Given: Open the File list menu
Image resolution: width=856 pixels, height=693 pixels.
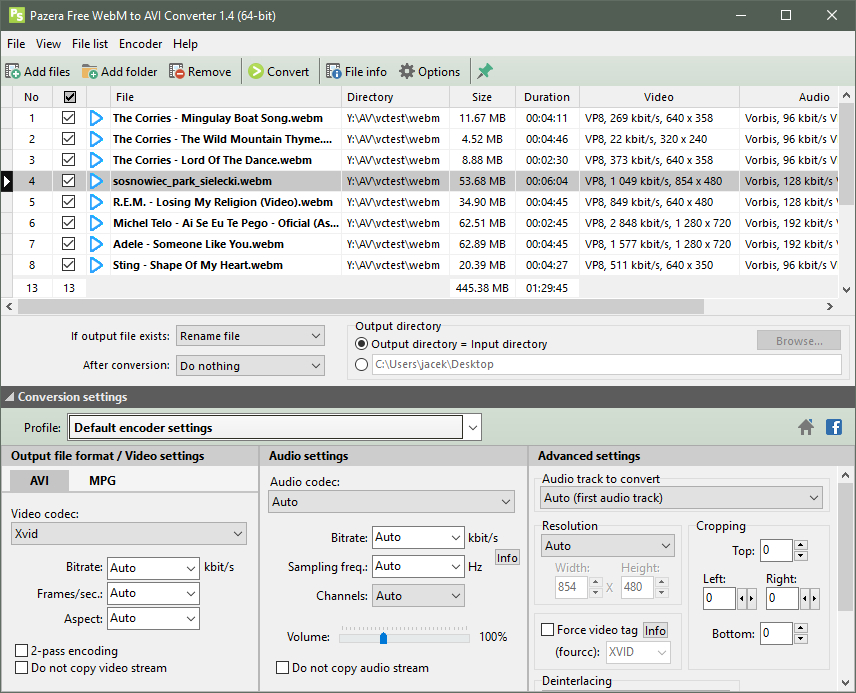Looking at the screenshot, I should pyautogui.click(x=90, y=44).
